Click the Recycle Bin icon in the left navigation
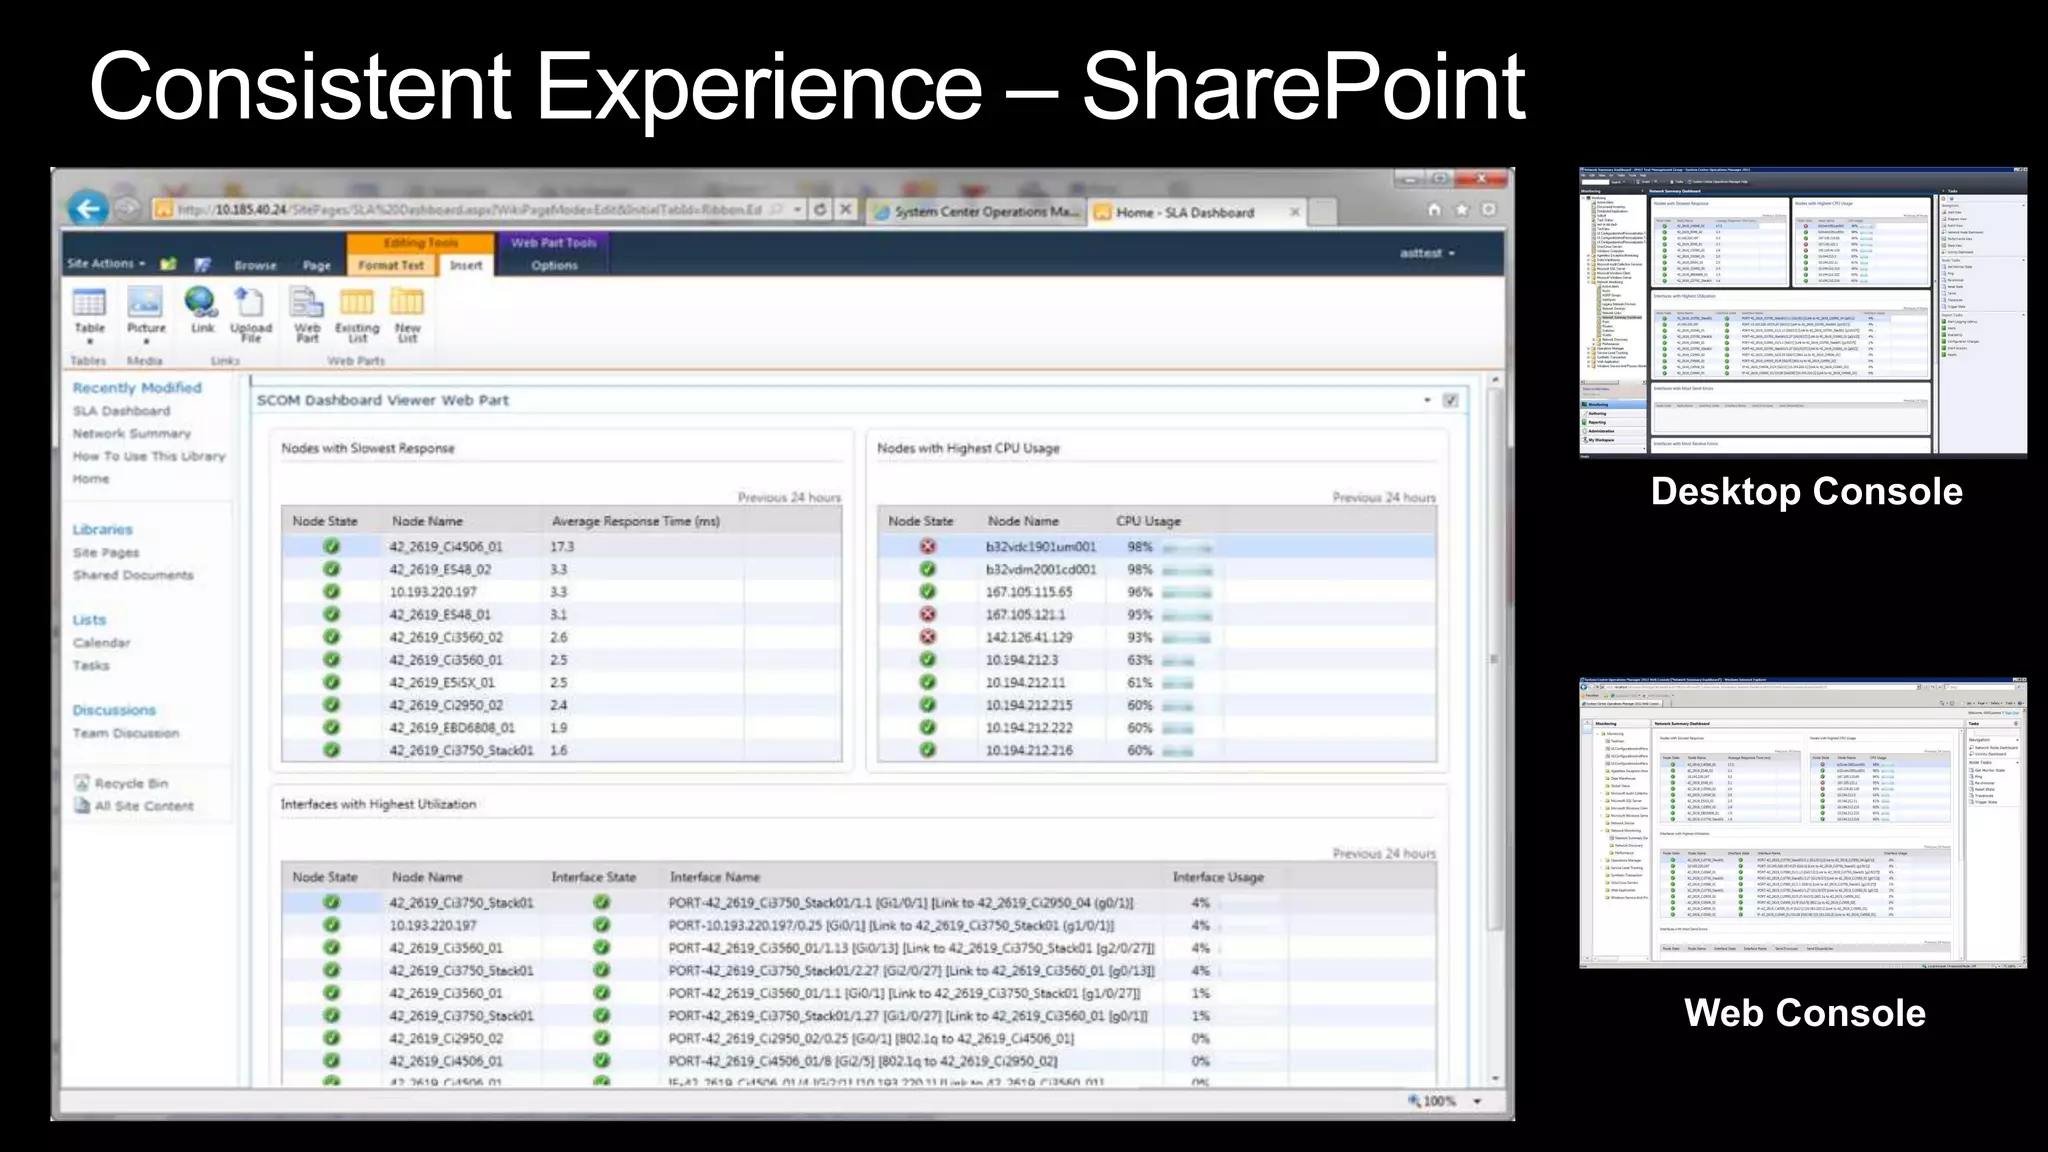The image size is (2048, 1152). coord(82,783)
